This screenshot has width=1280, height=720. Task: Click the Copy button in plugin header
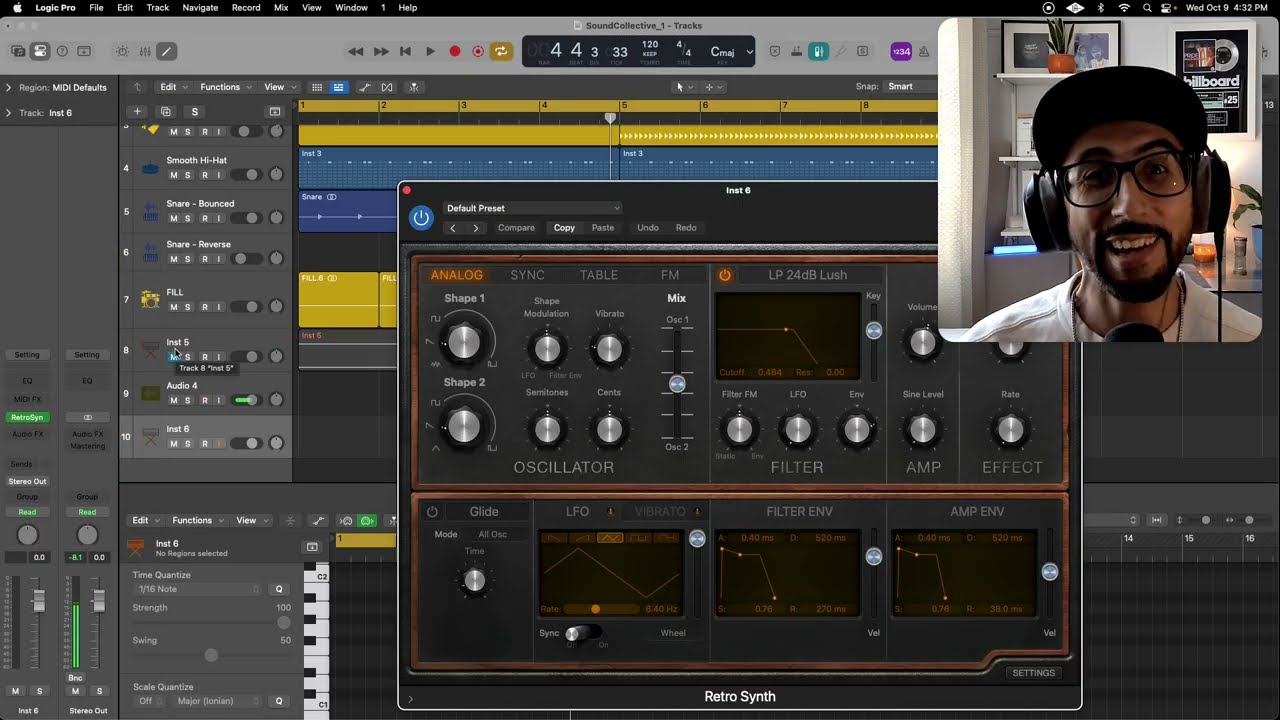click(564, 228)
